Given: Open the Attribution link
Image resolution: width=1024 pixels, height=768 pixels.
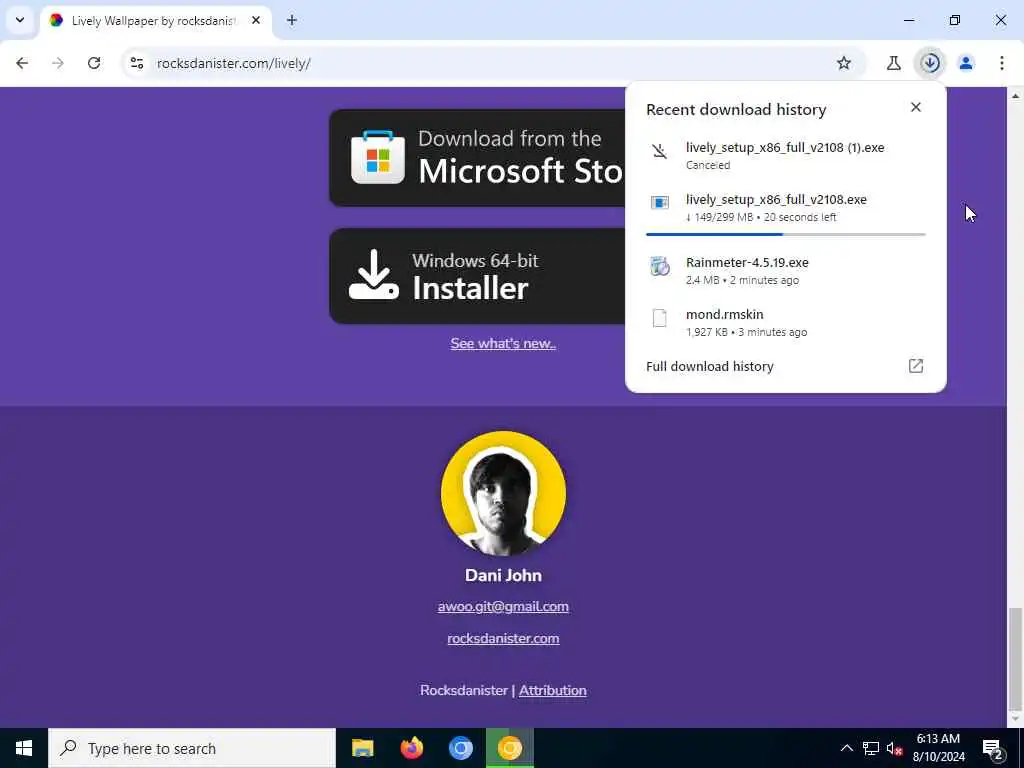Looking at the screenshot, I should click(552, 690).
